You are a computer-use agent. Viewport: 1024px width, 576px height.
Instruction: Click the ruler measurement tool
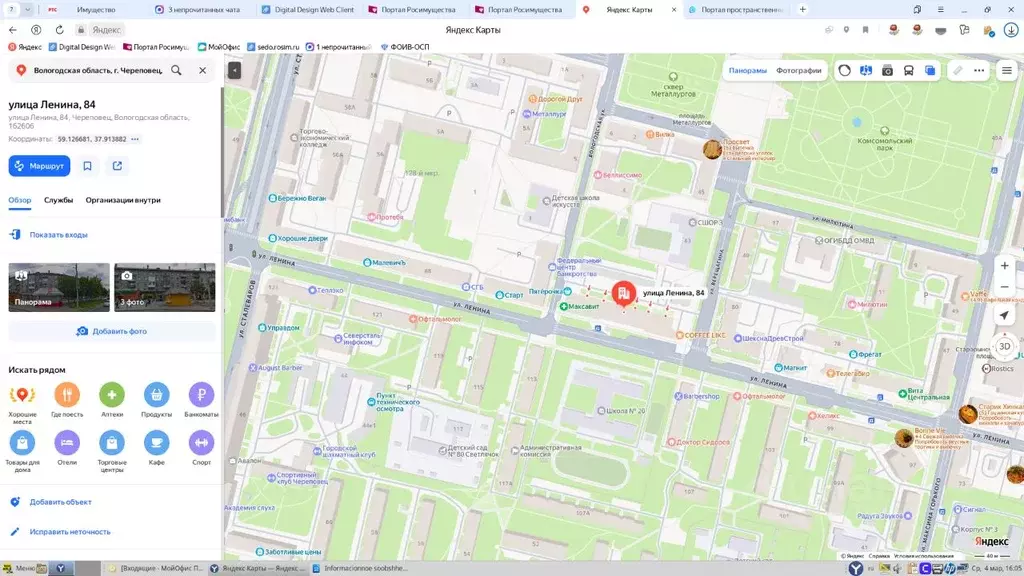point(957,70)
